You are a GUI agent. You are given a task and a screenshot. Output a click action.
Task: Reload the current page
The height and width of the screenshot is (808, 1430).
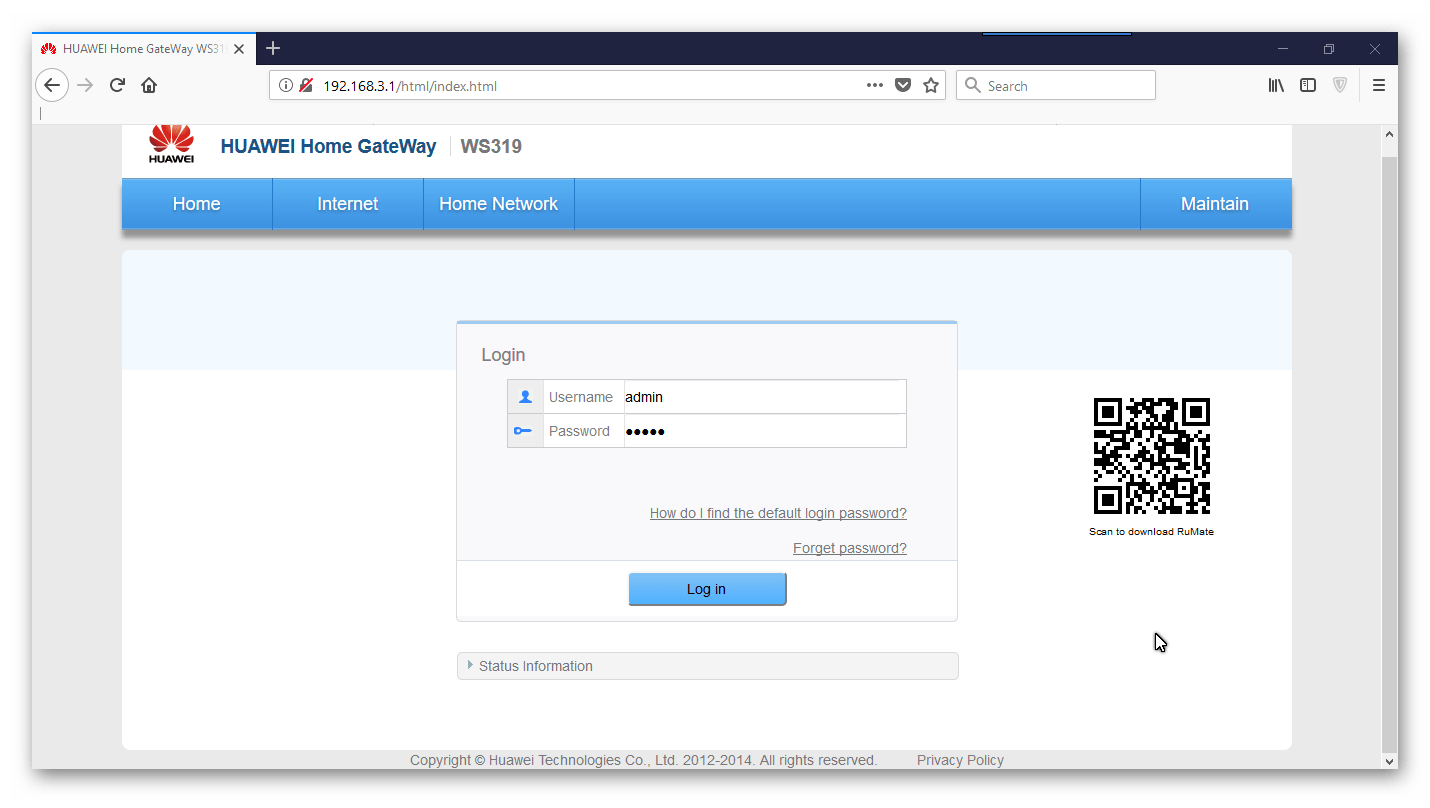pos(117,85)
